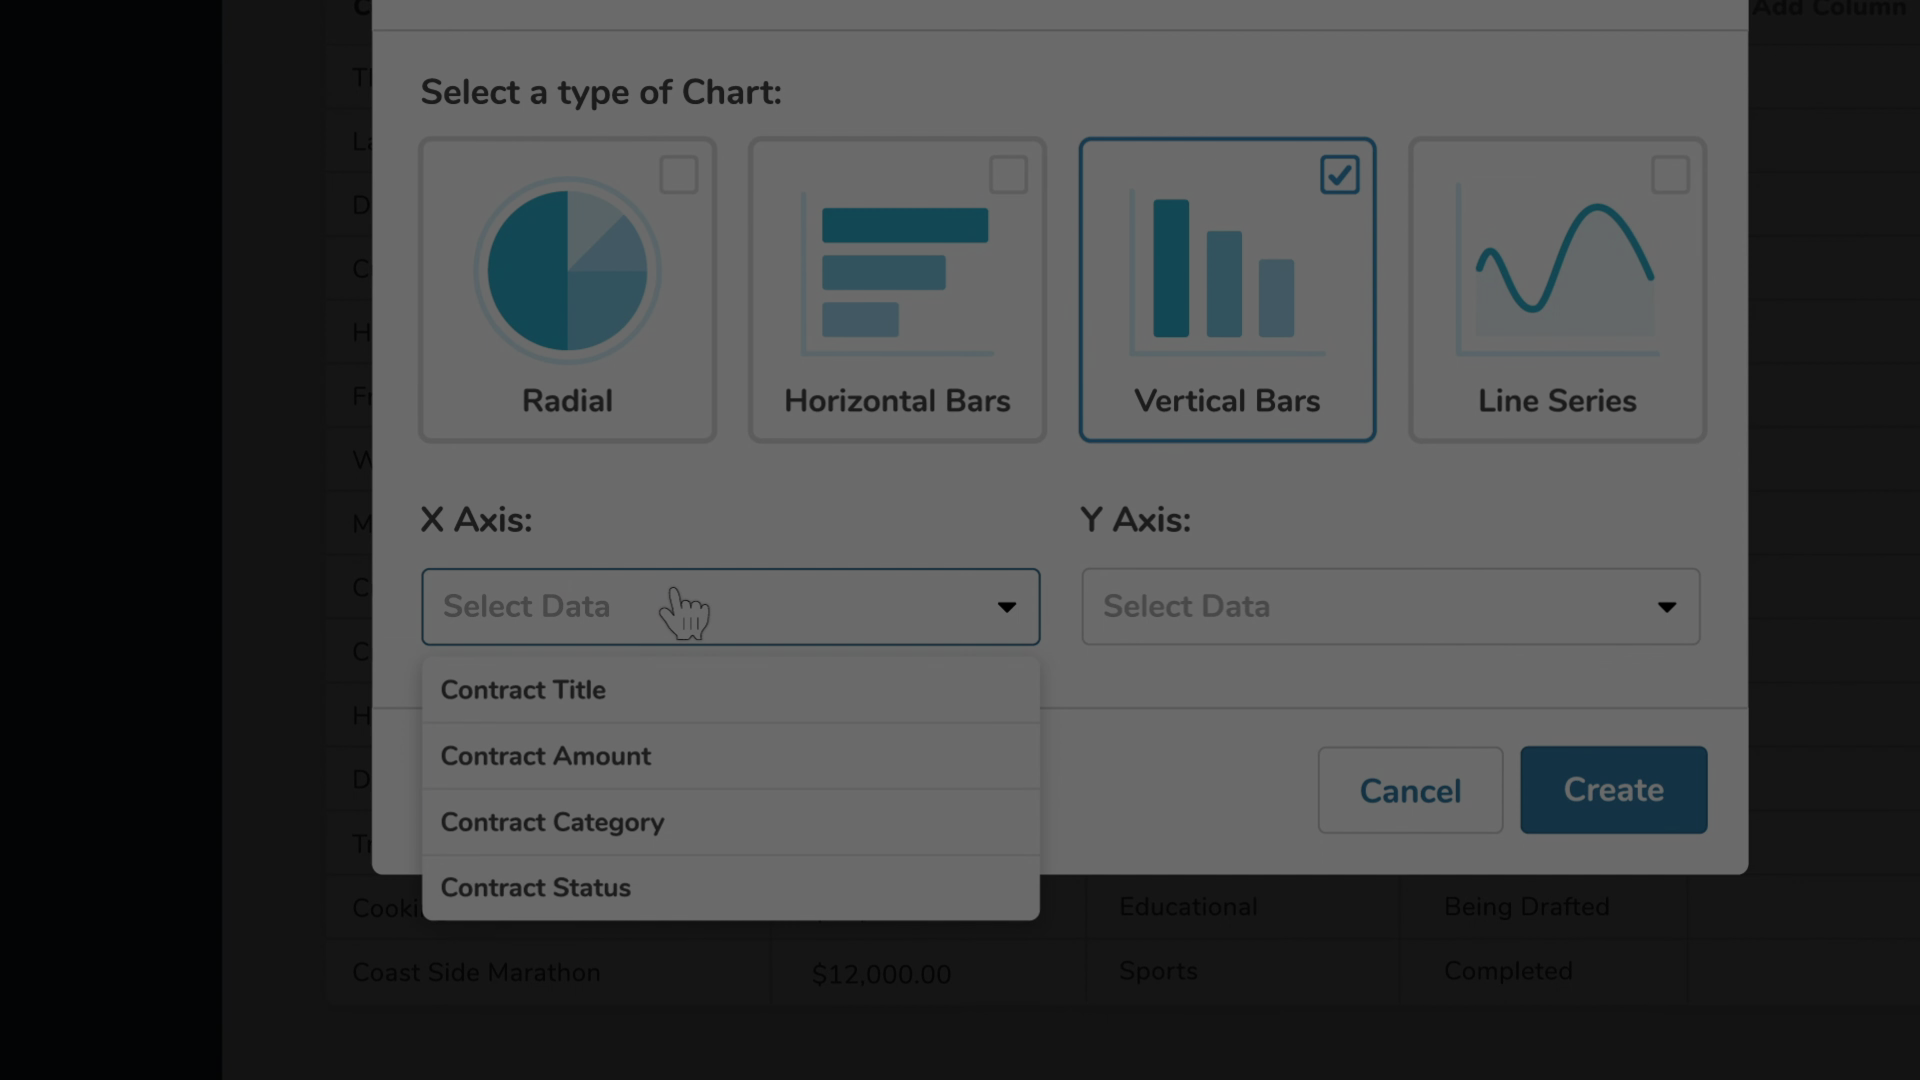This screenshot has height=1080, width=1920.
Task: Select the Radial pie chart icon
Action: (567, 271)
